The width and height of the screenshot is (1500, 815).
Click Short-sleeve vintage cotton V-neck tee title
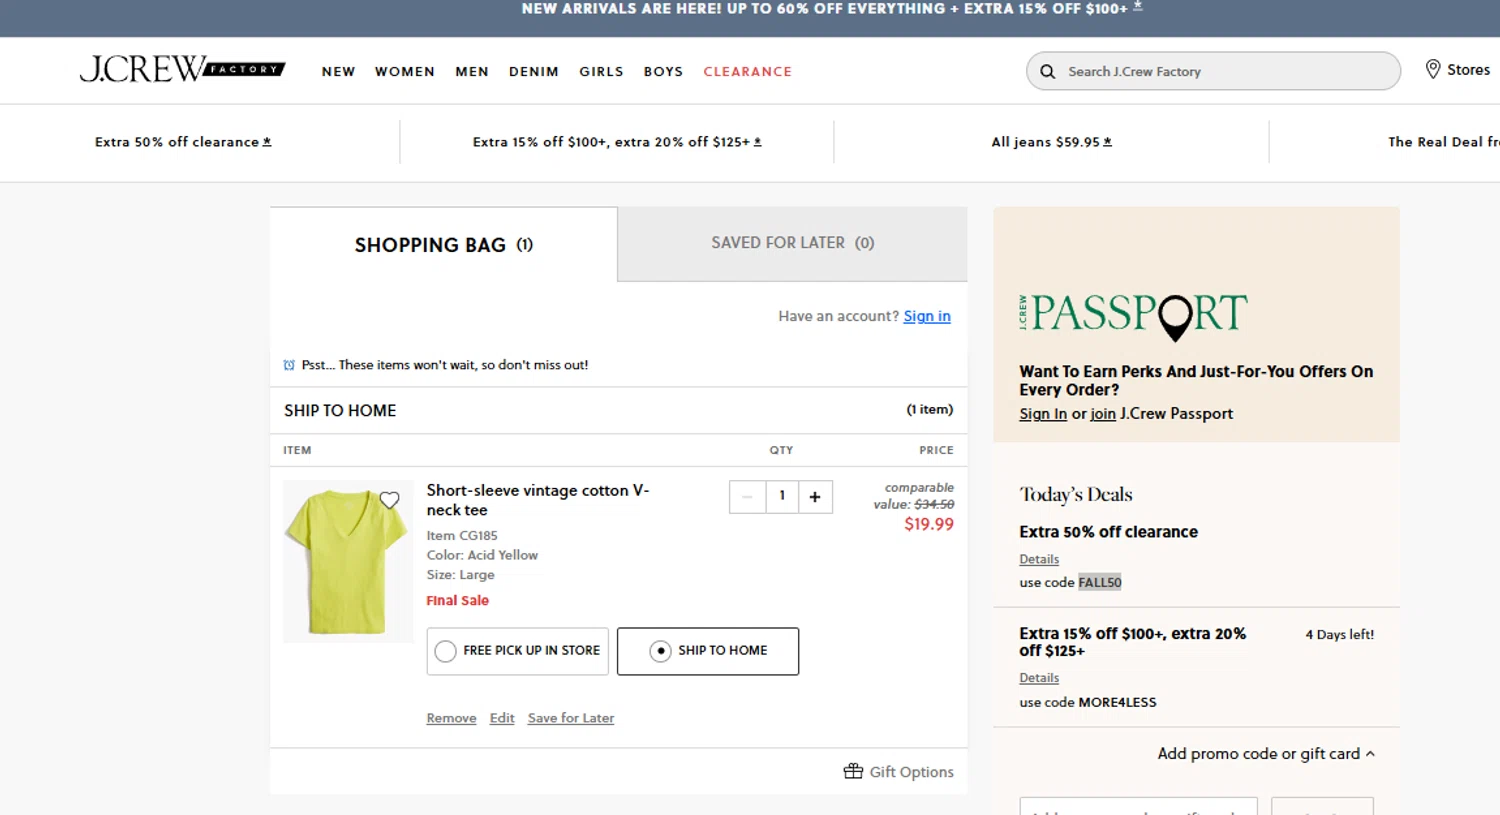(538, 500)
